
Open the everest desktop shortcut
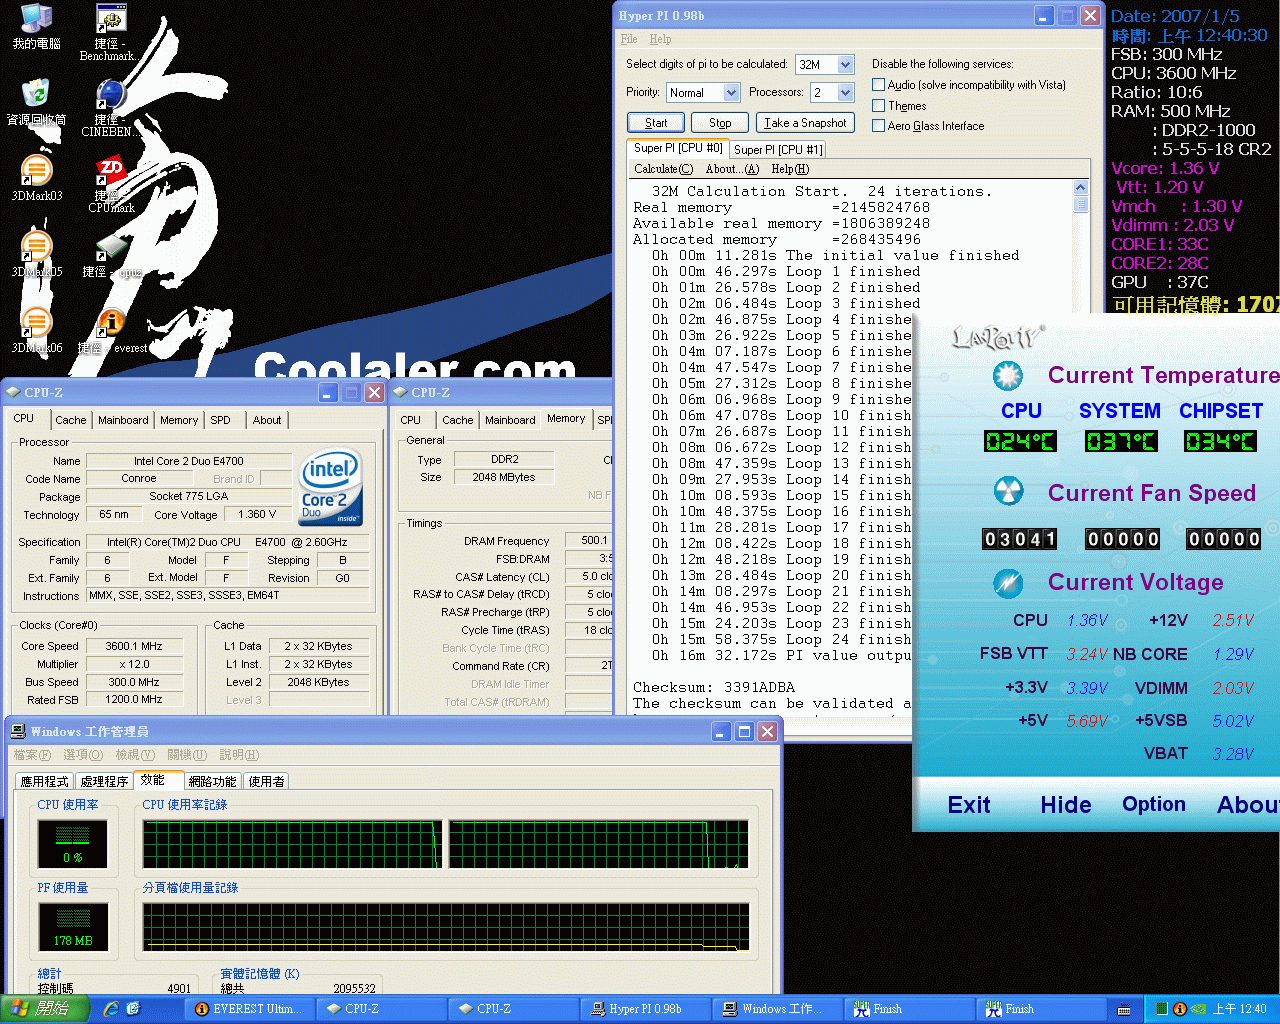(x=112, y=331)
